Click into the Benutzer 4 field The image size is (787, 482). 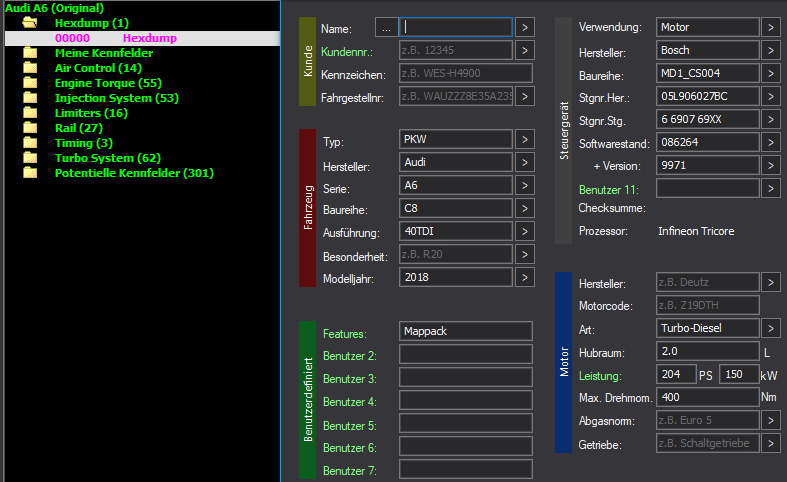(x=466, y=400)
